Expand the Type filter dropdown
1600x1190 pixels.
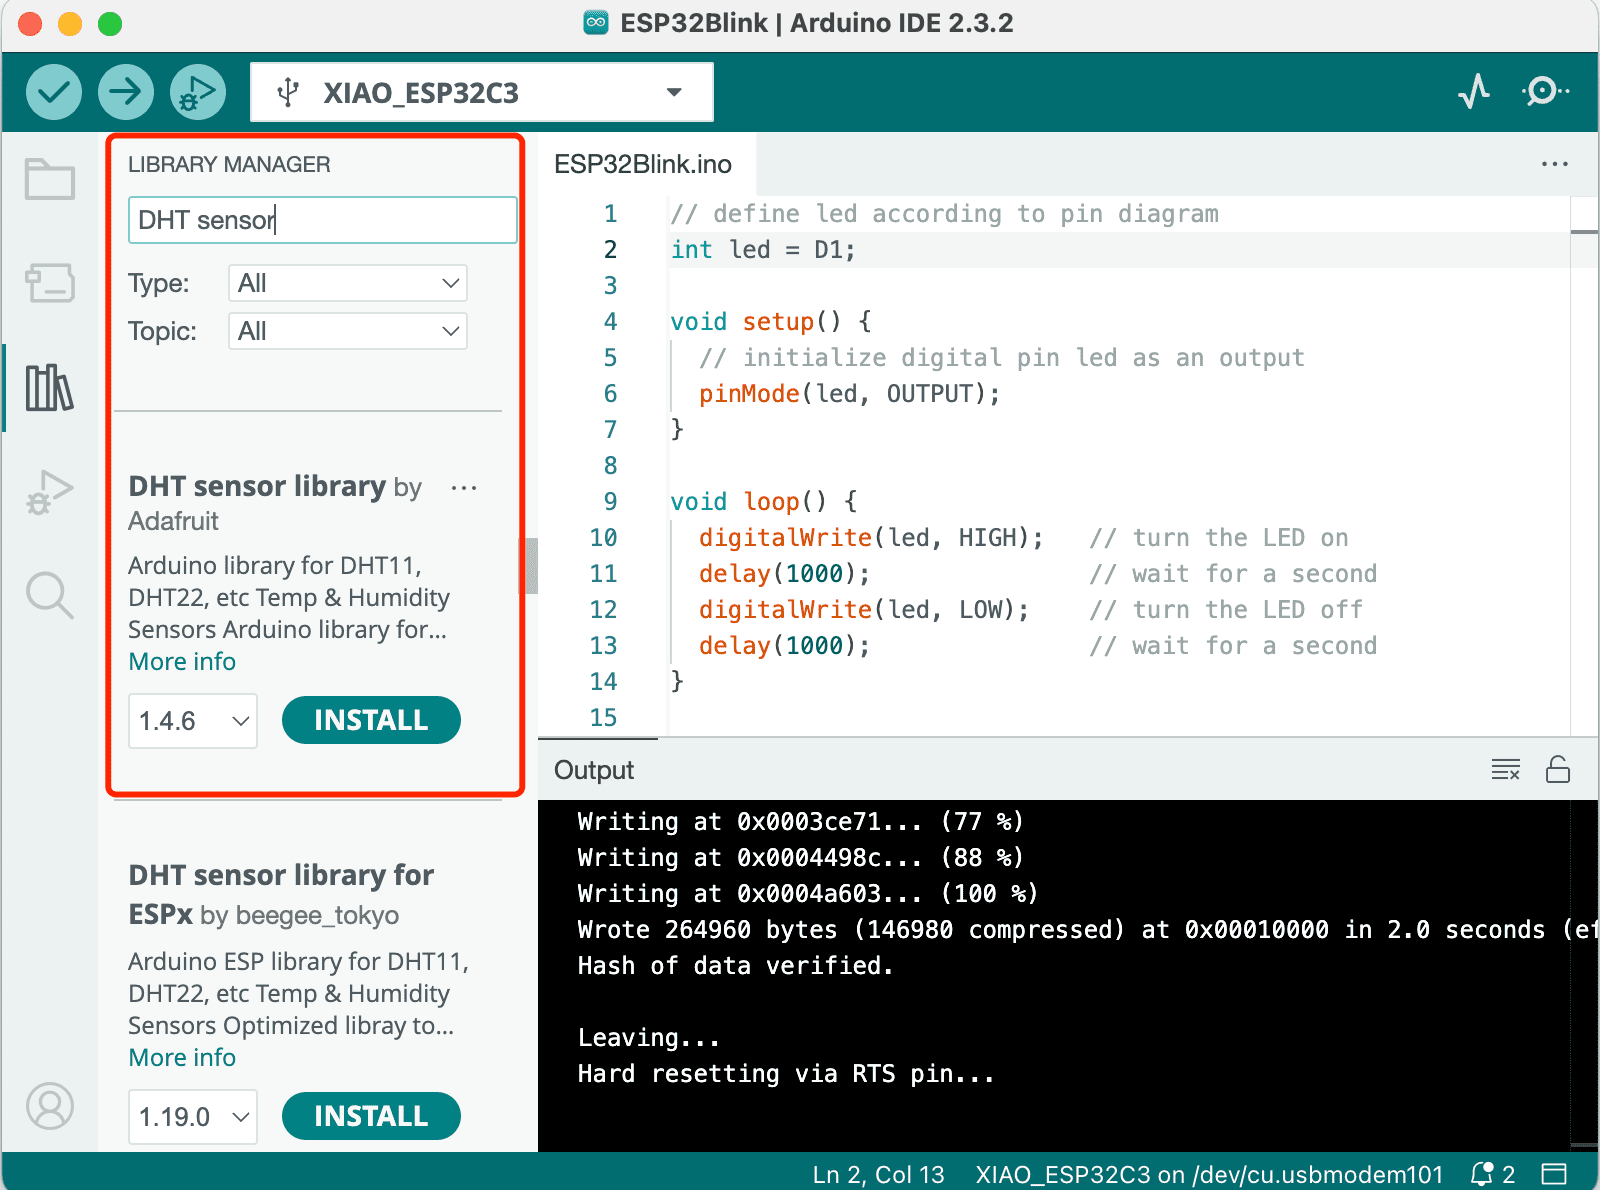(348, 283)
